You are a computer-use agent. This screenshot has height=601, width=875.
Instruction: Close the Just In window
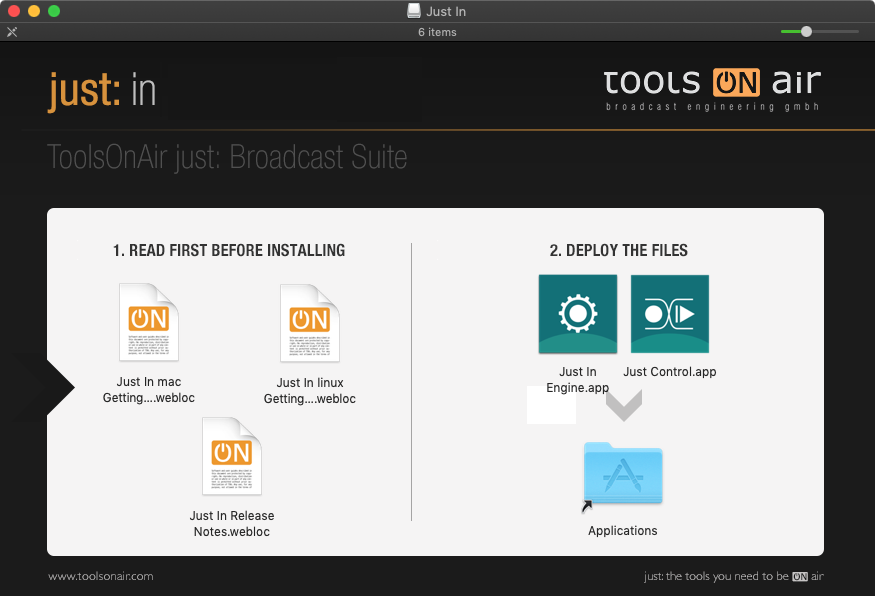coord(14,11)
